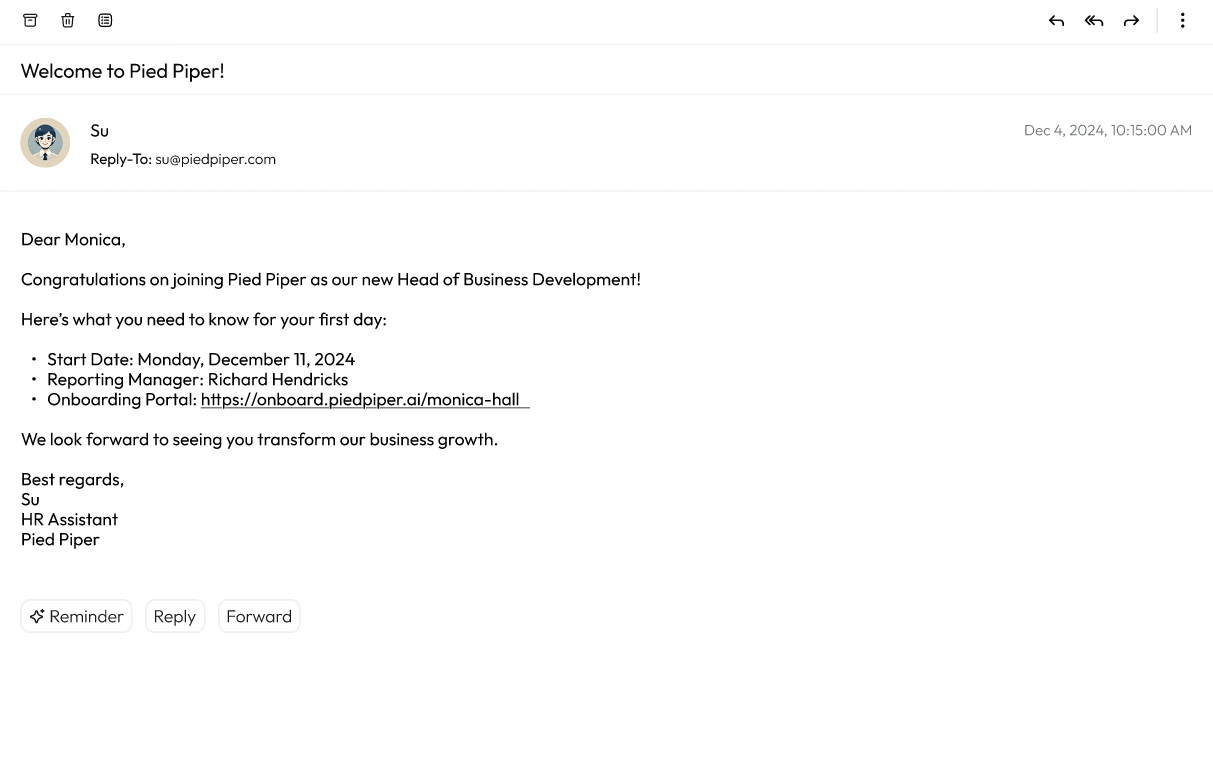The width and height of the screenshot is (1213, 770).
Task: Archive this email using the box icon
Action: 30,20
